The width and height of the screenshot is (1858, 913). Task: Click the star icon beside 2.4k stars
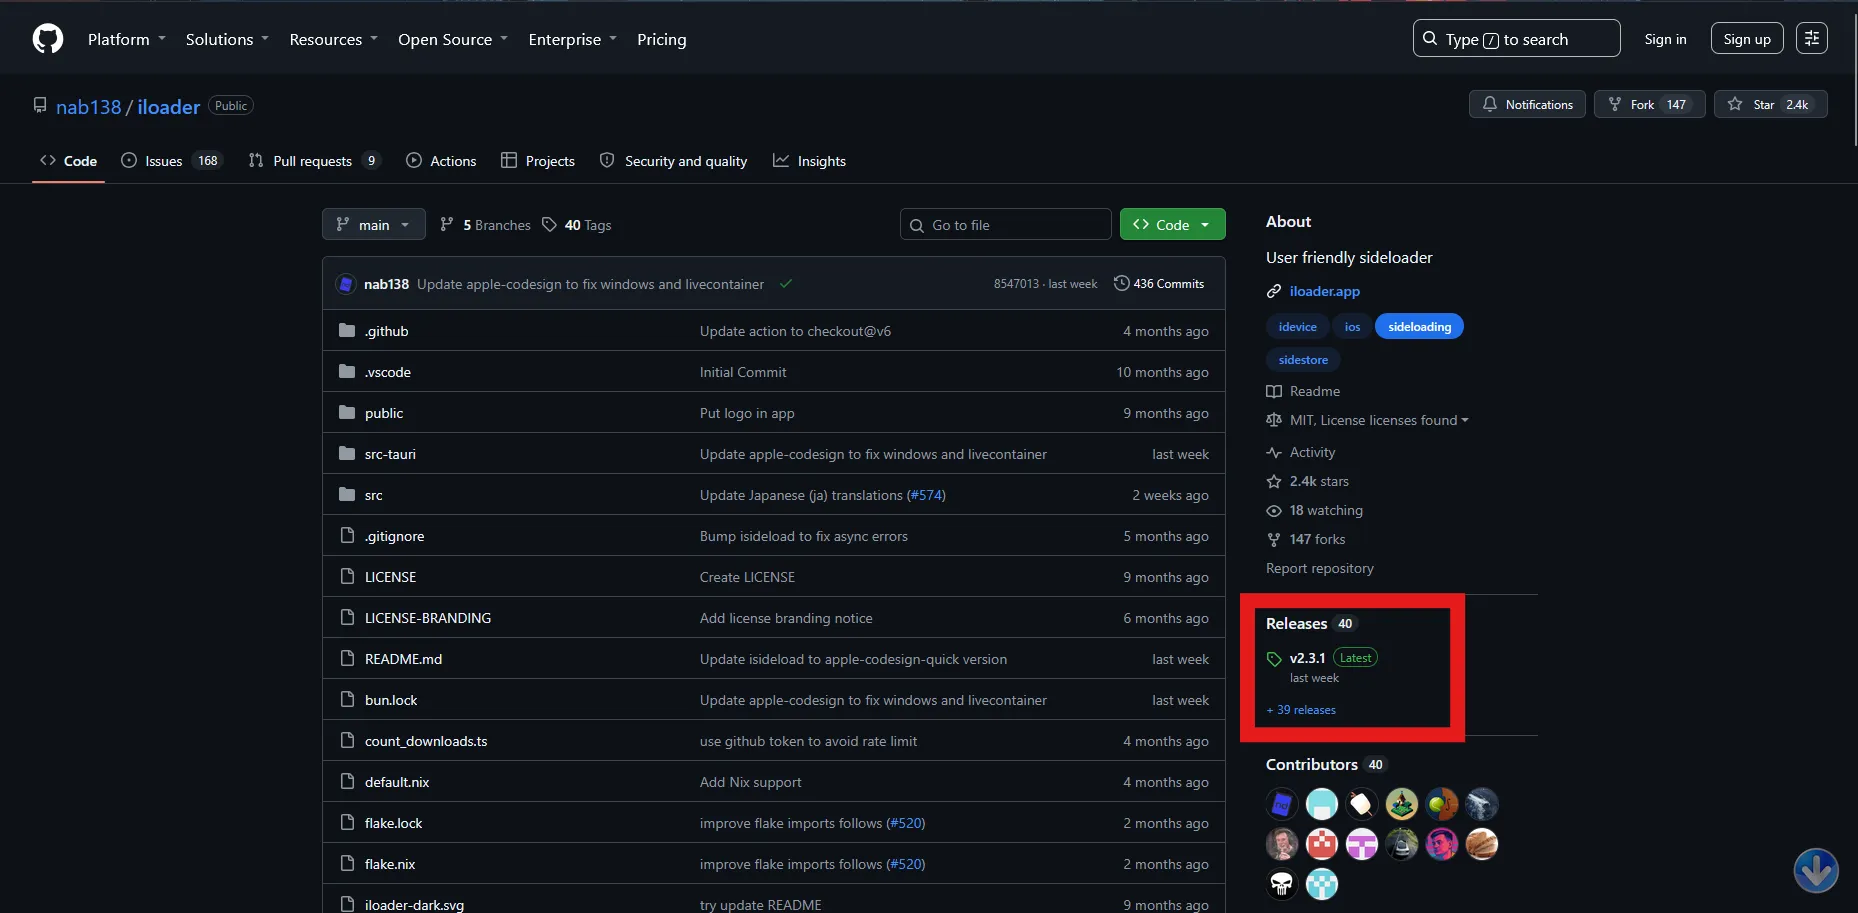(x=1274, y=481)
